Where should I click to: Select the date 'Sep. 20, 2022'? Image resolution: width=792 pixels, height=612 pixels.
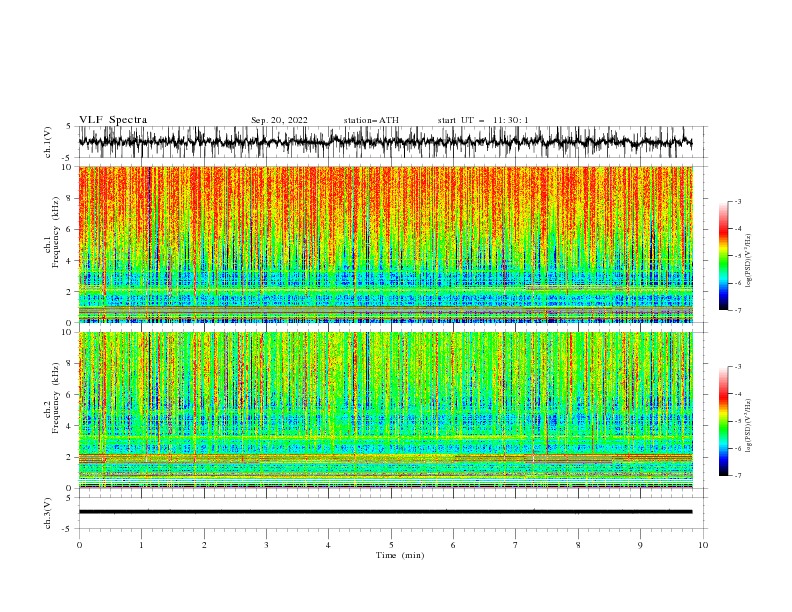tap(279, 120)
